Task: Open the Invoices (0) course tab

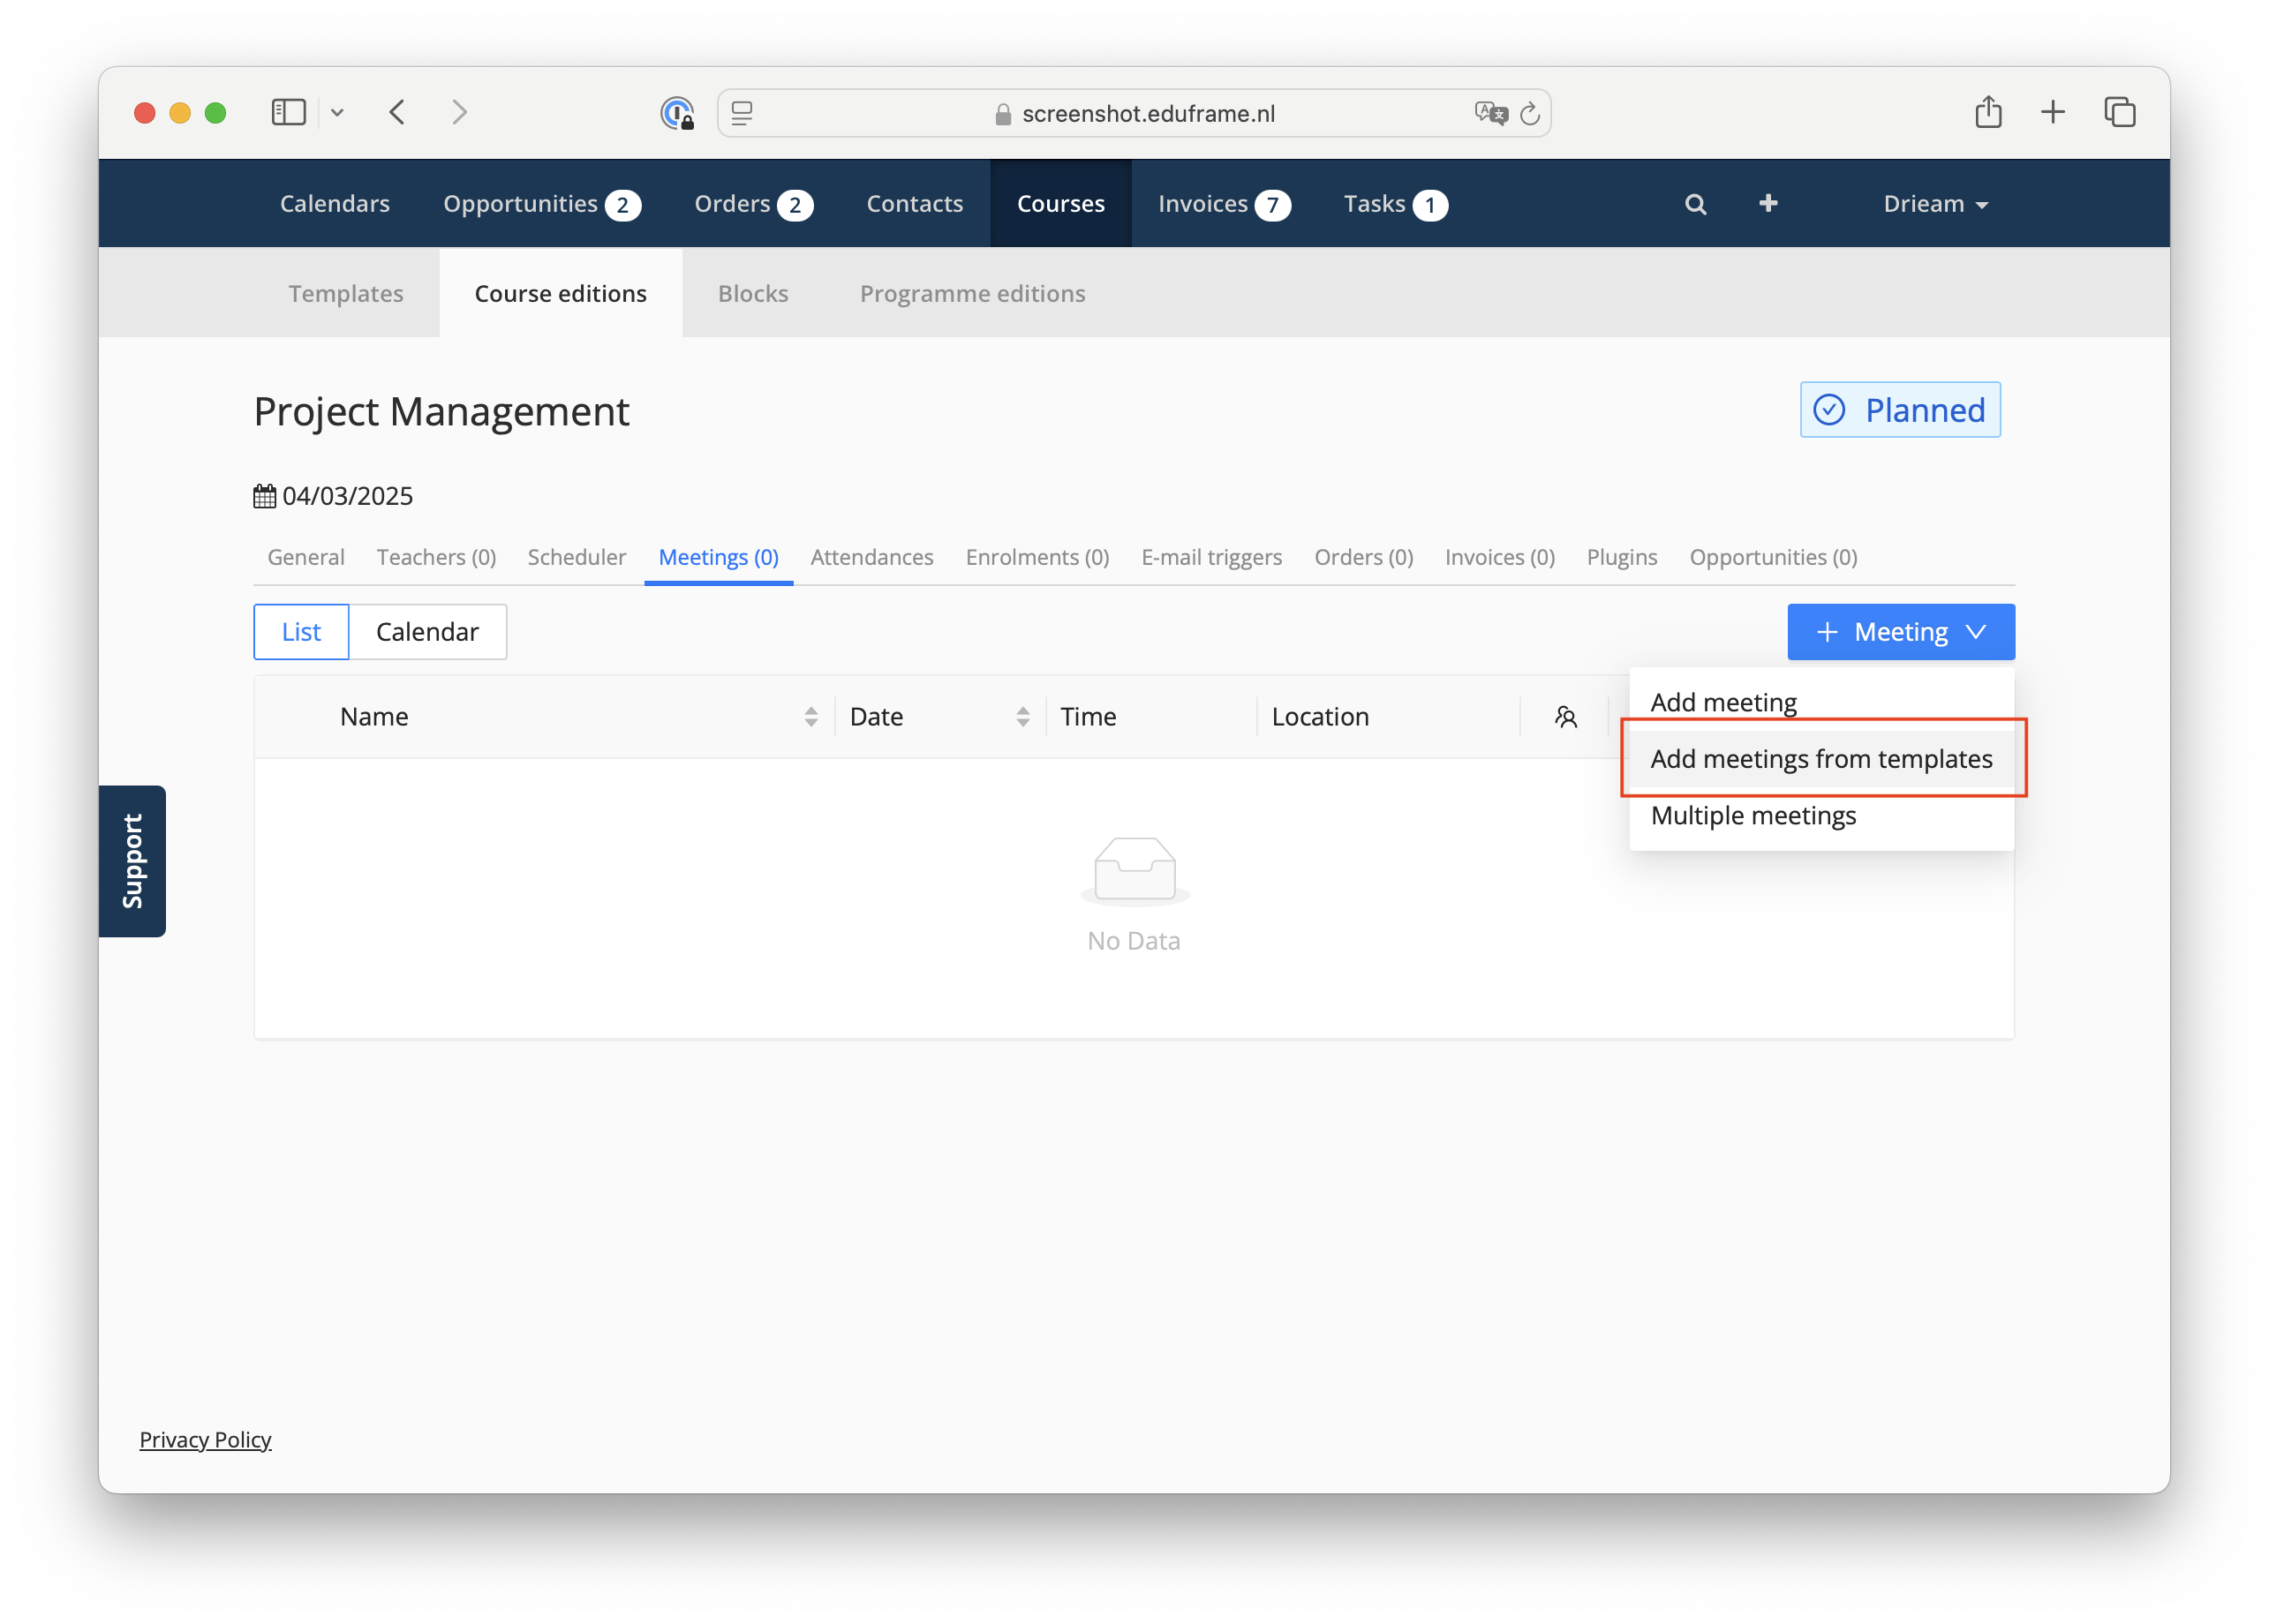Action: 1499,557
